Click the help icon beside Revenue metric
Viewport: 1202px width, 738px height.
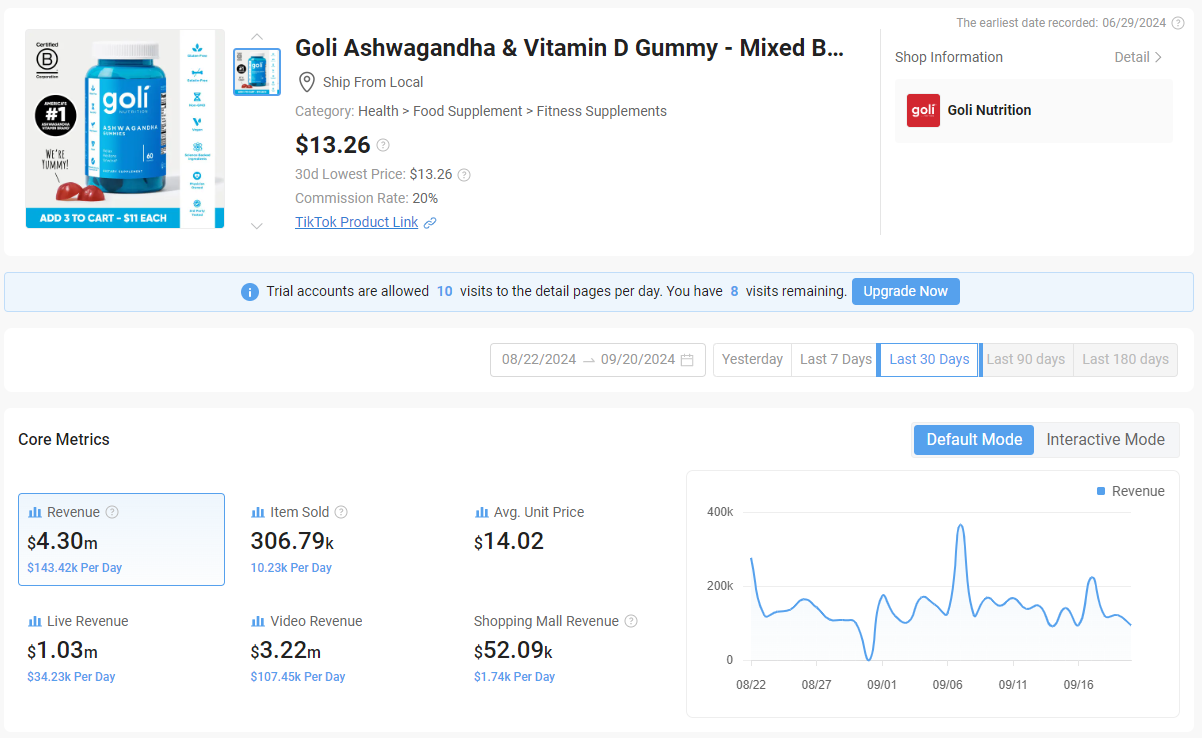112,512
